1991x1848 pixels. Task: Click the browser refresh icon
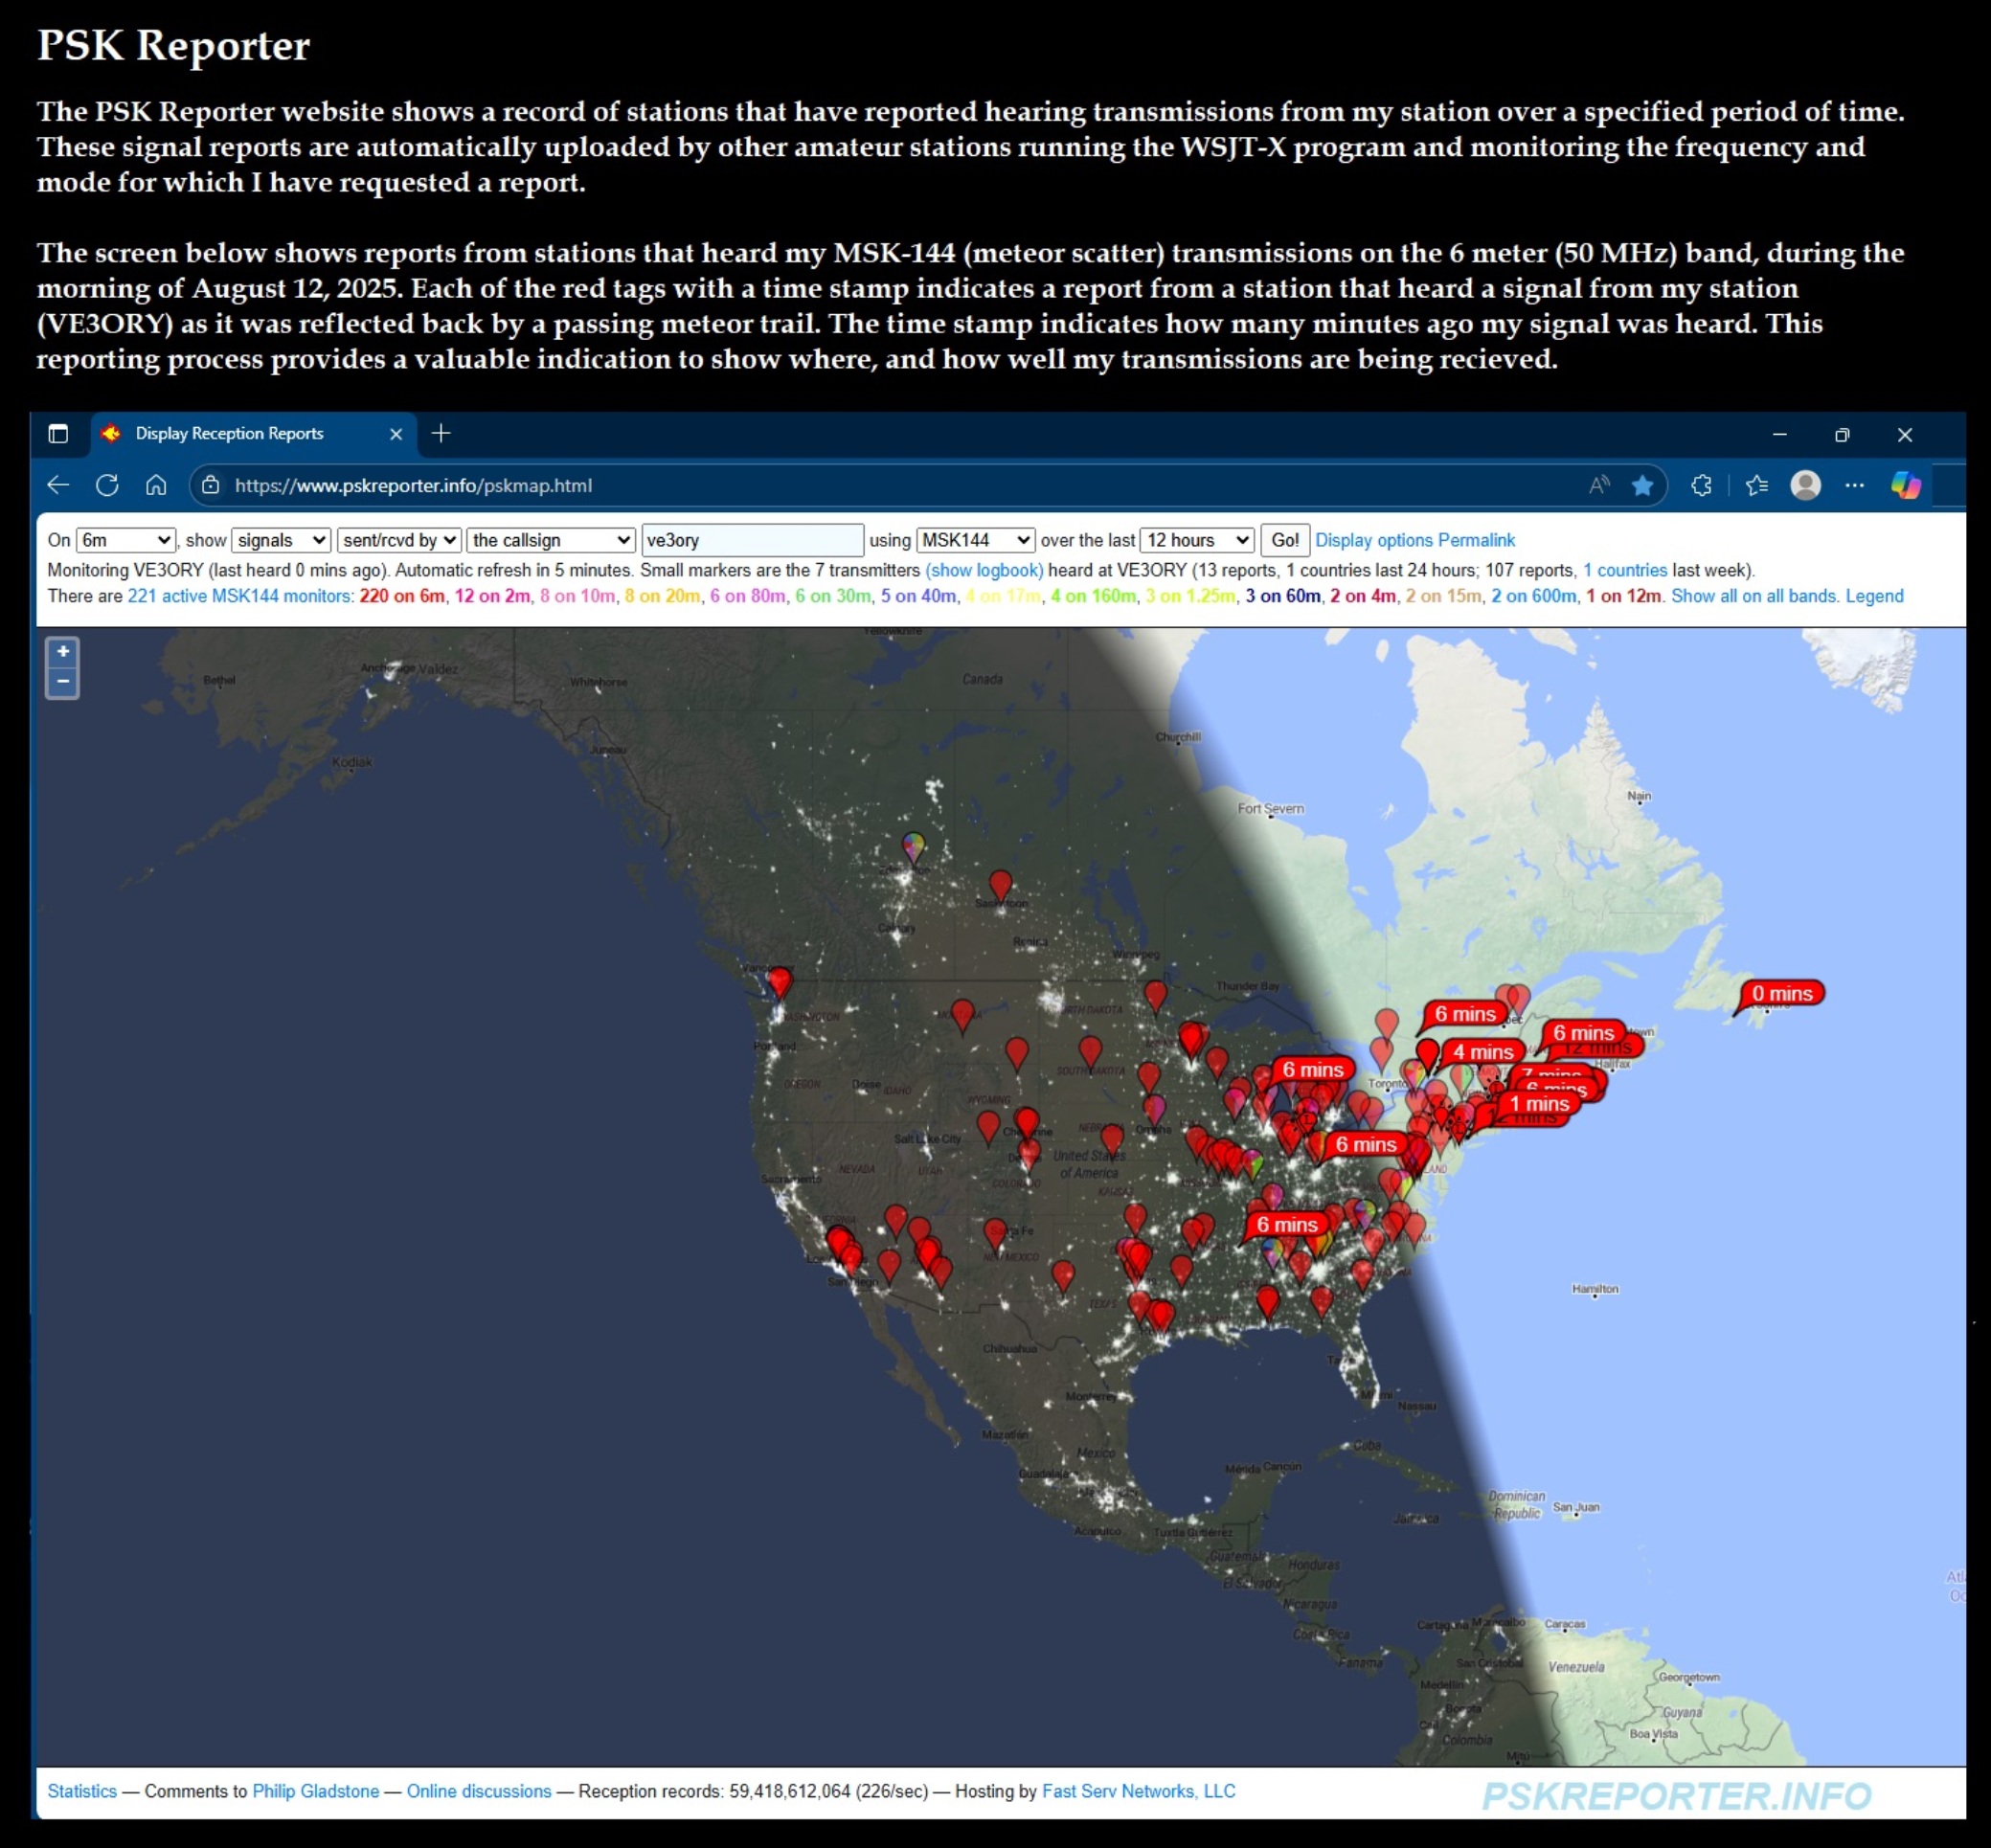[x=107, y=485]
